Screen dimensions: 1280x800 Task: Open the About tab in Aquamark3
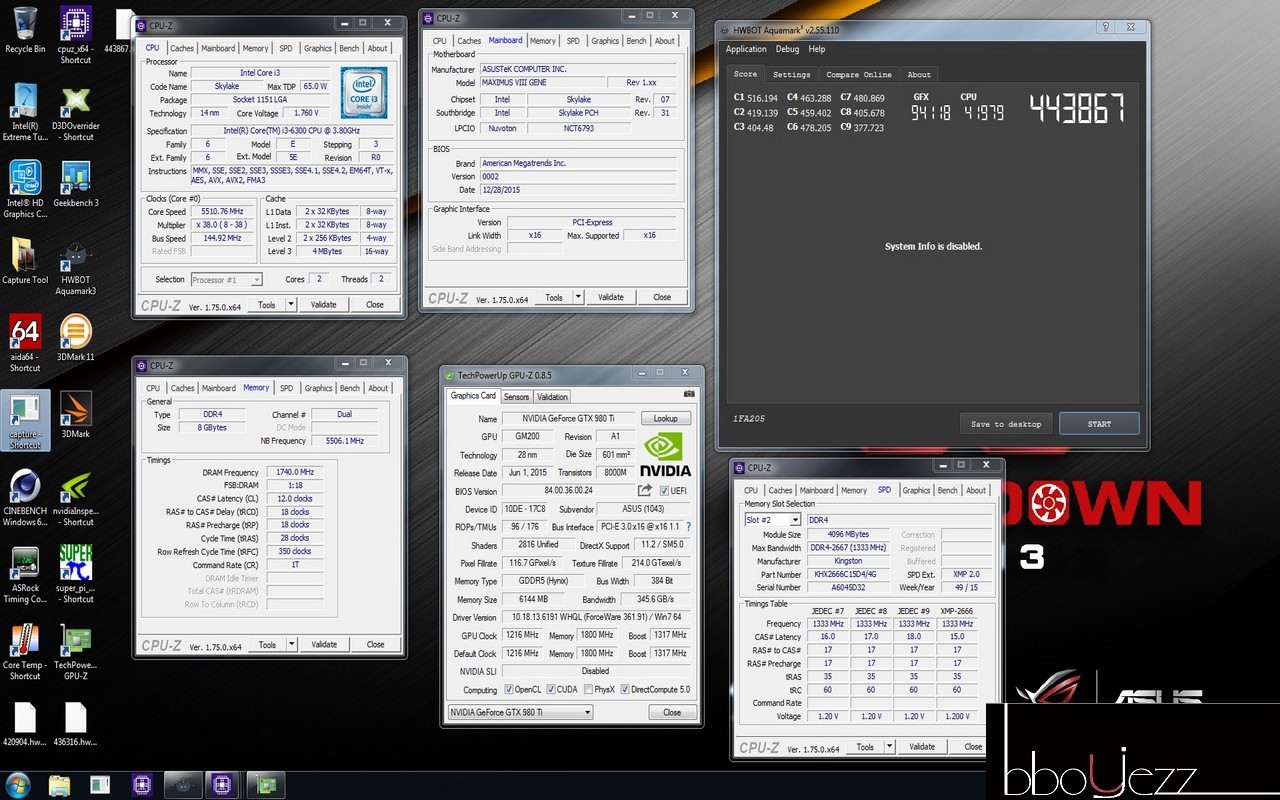tap(919, 74)
